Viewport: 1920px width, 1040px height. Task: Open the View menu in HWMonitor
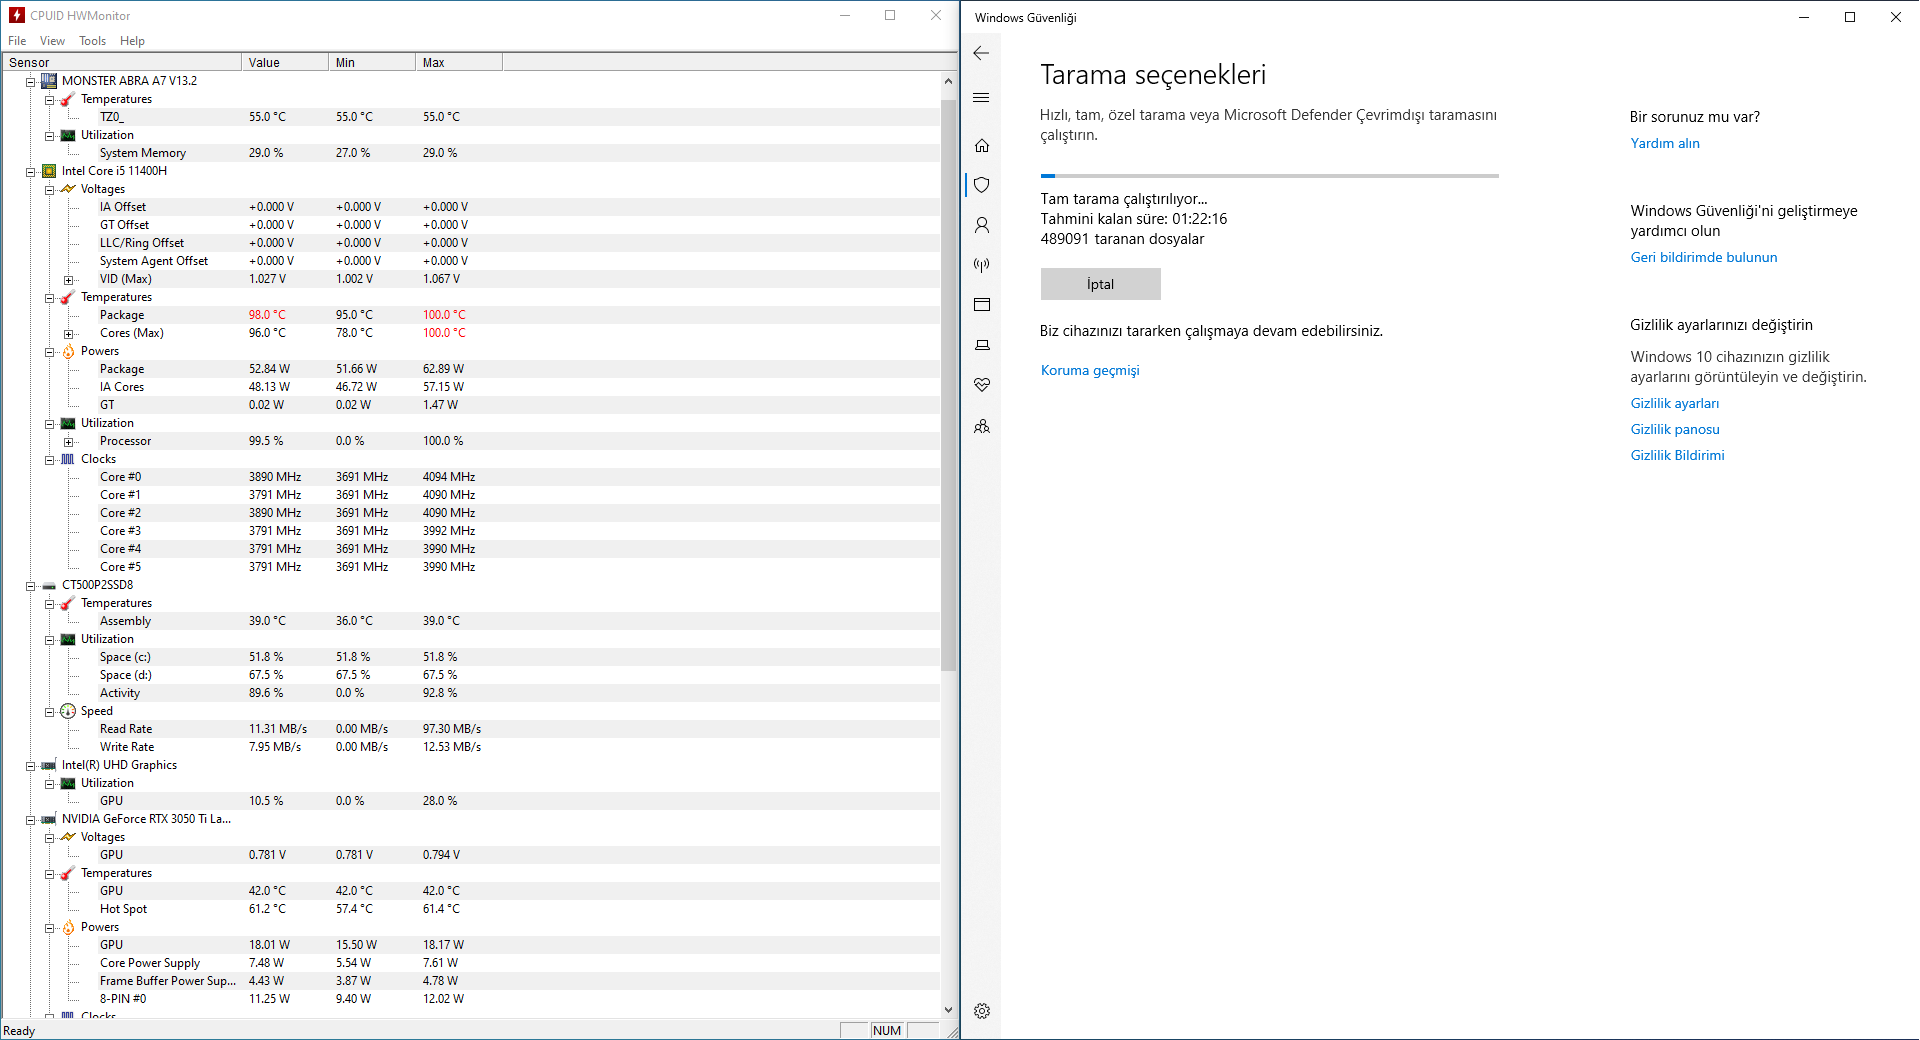point(52,40)
